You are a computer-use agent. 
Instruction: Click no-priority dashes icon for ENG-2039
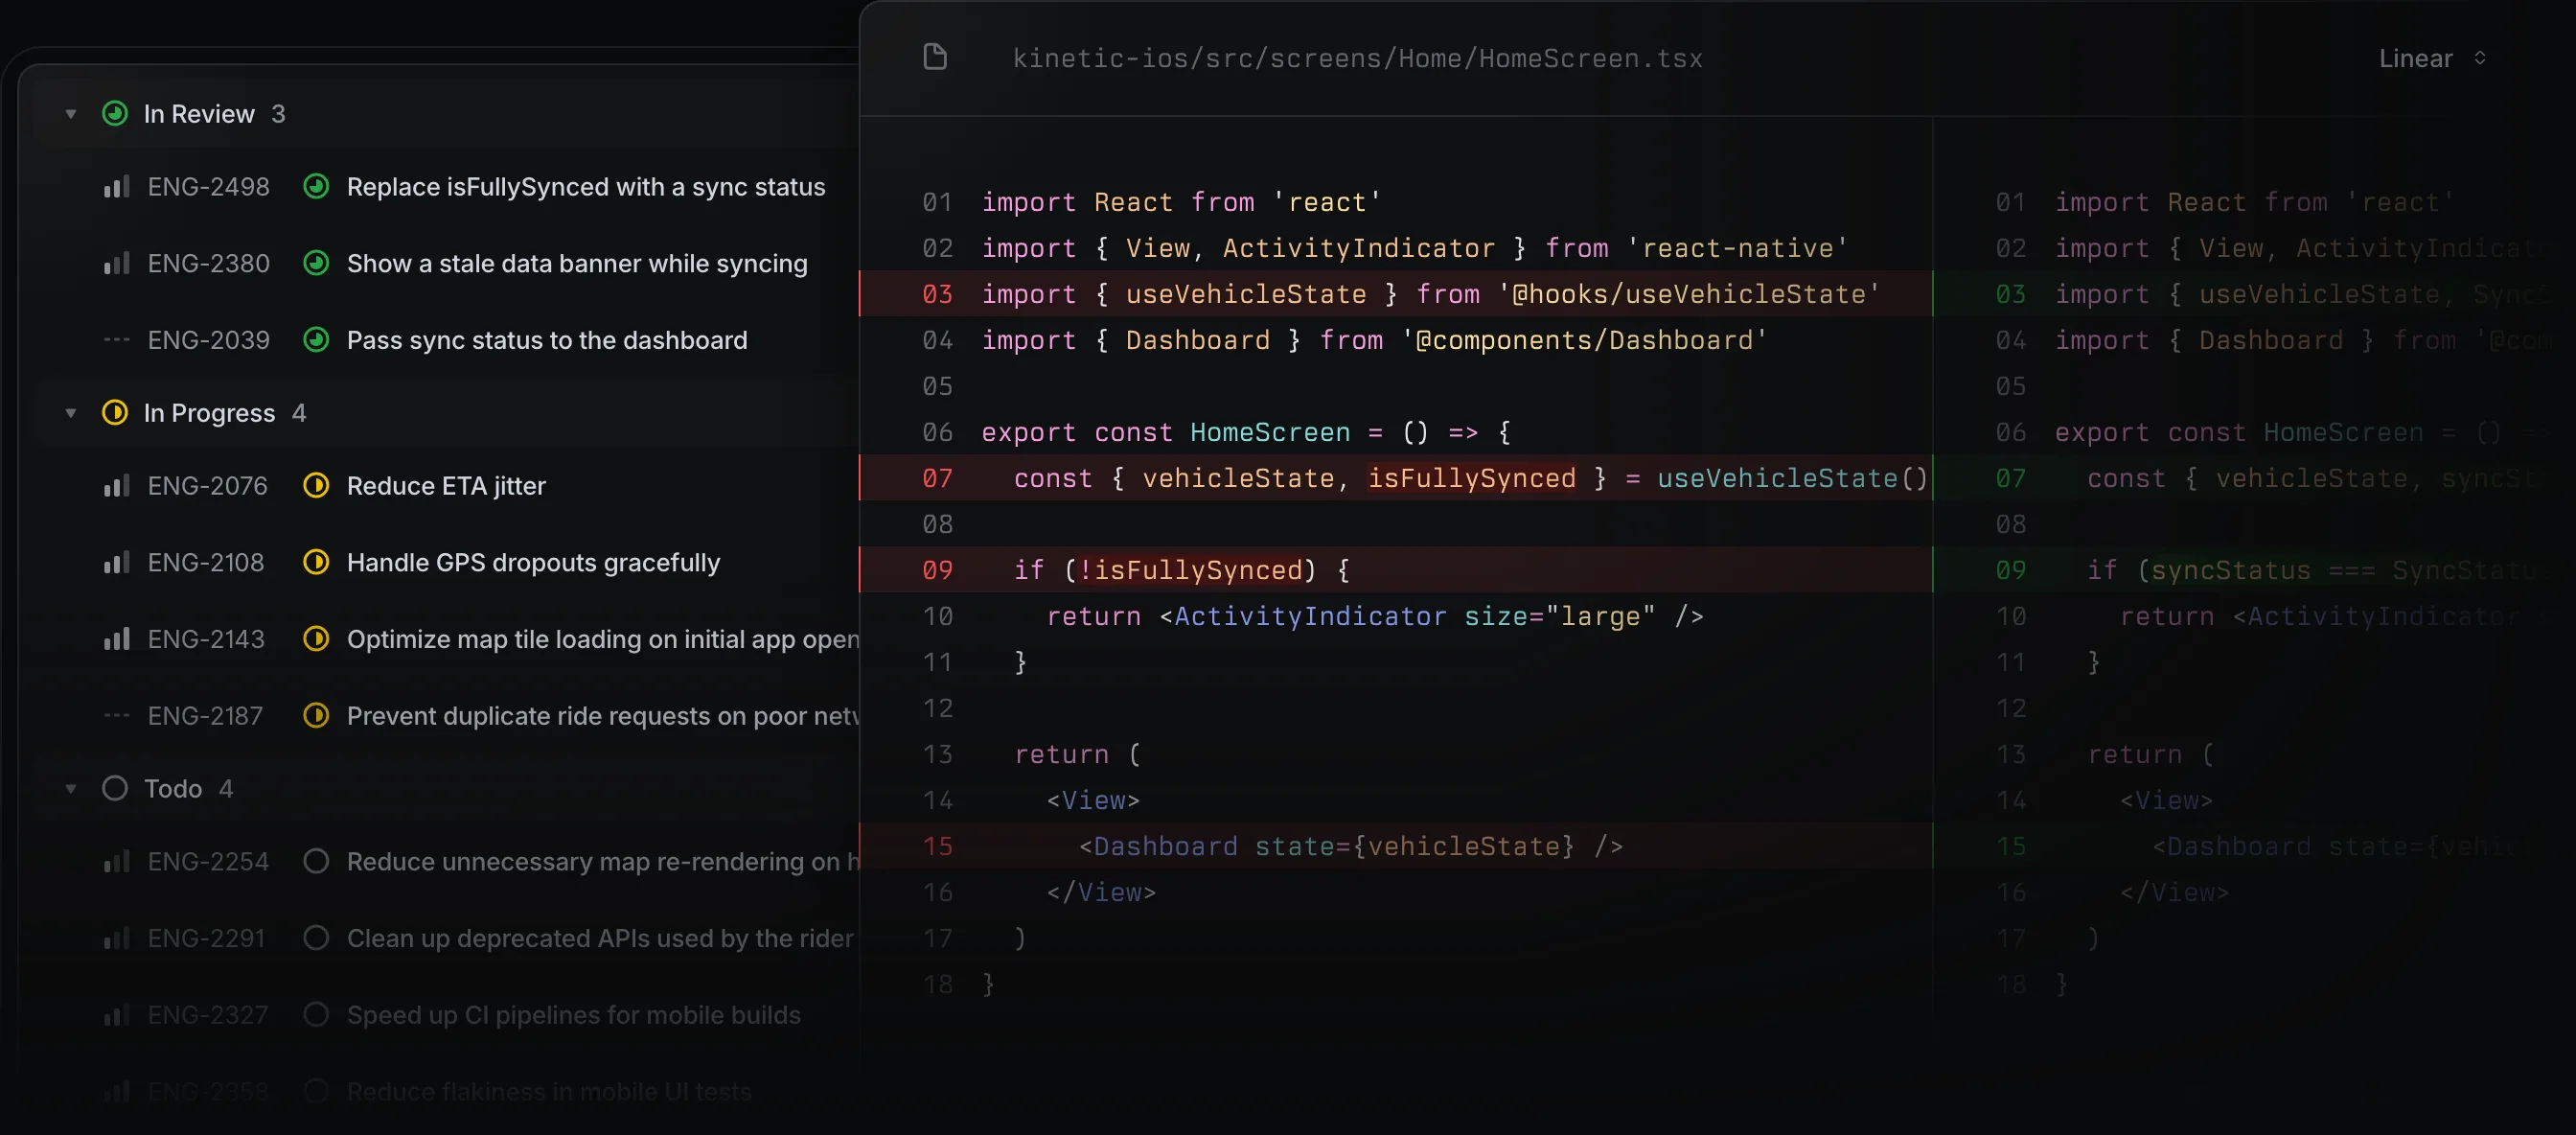coord(117,340)
